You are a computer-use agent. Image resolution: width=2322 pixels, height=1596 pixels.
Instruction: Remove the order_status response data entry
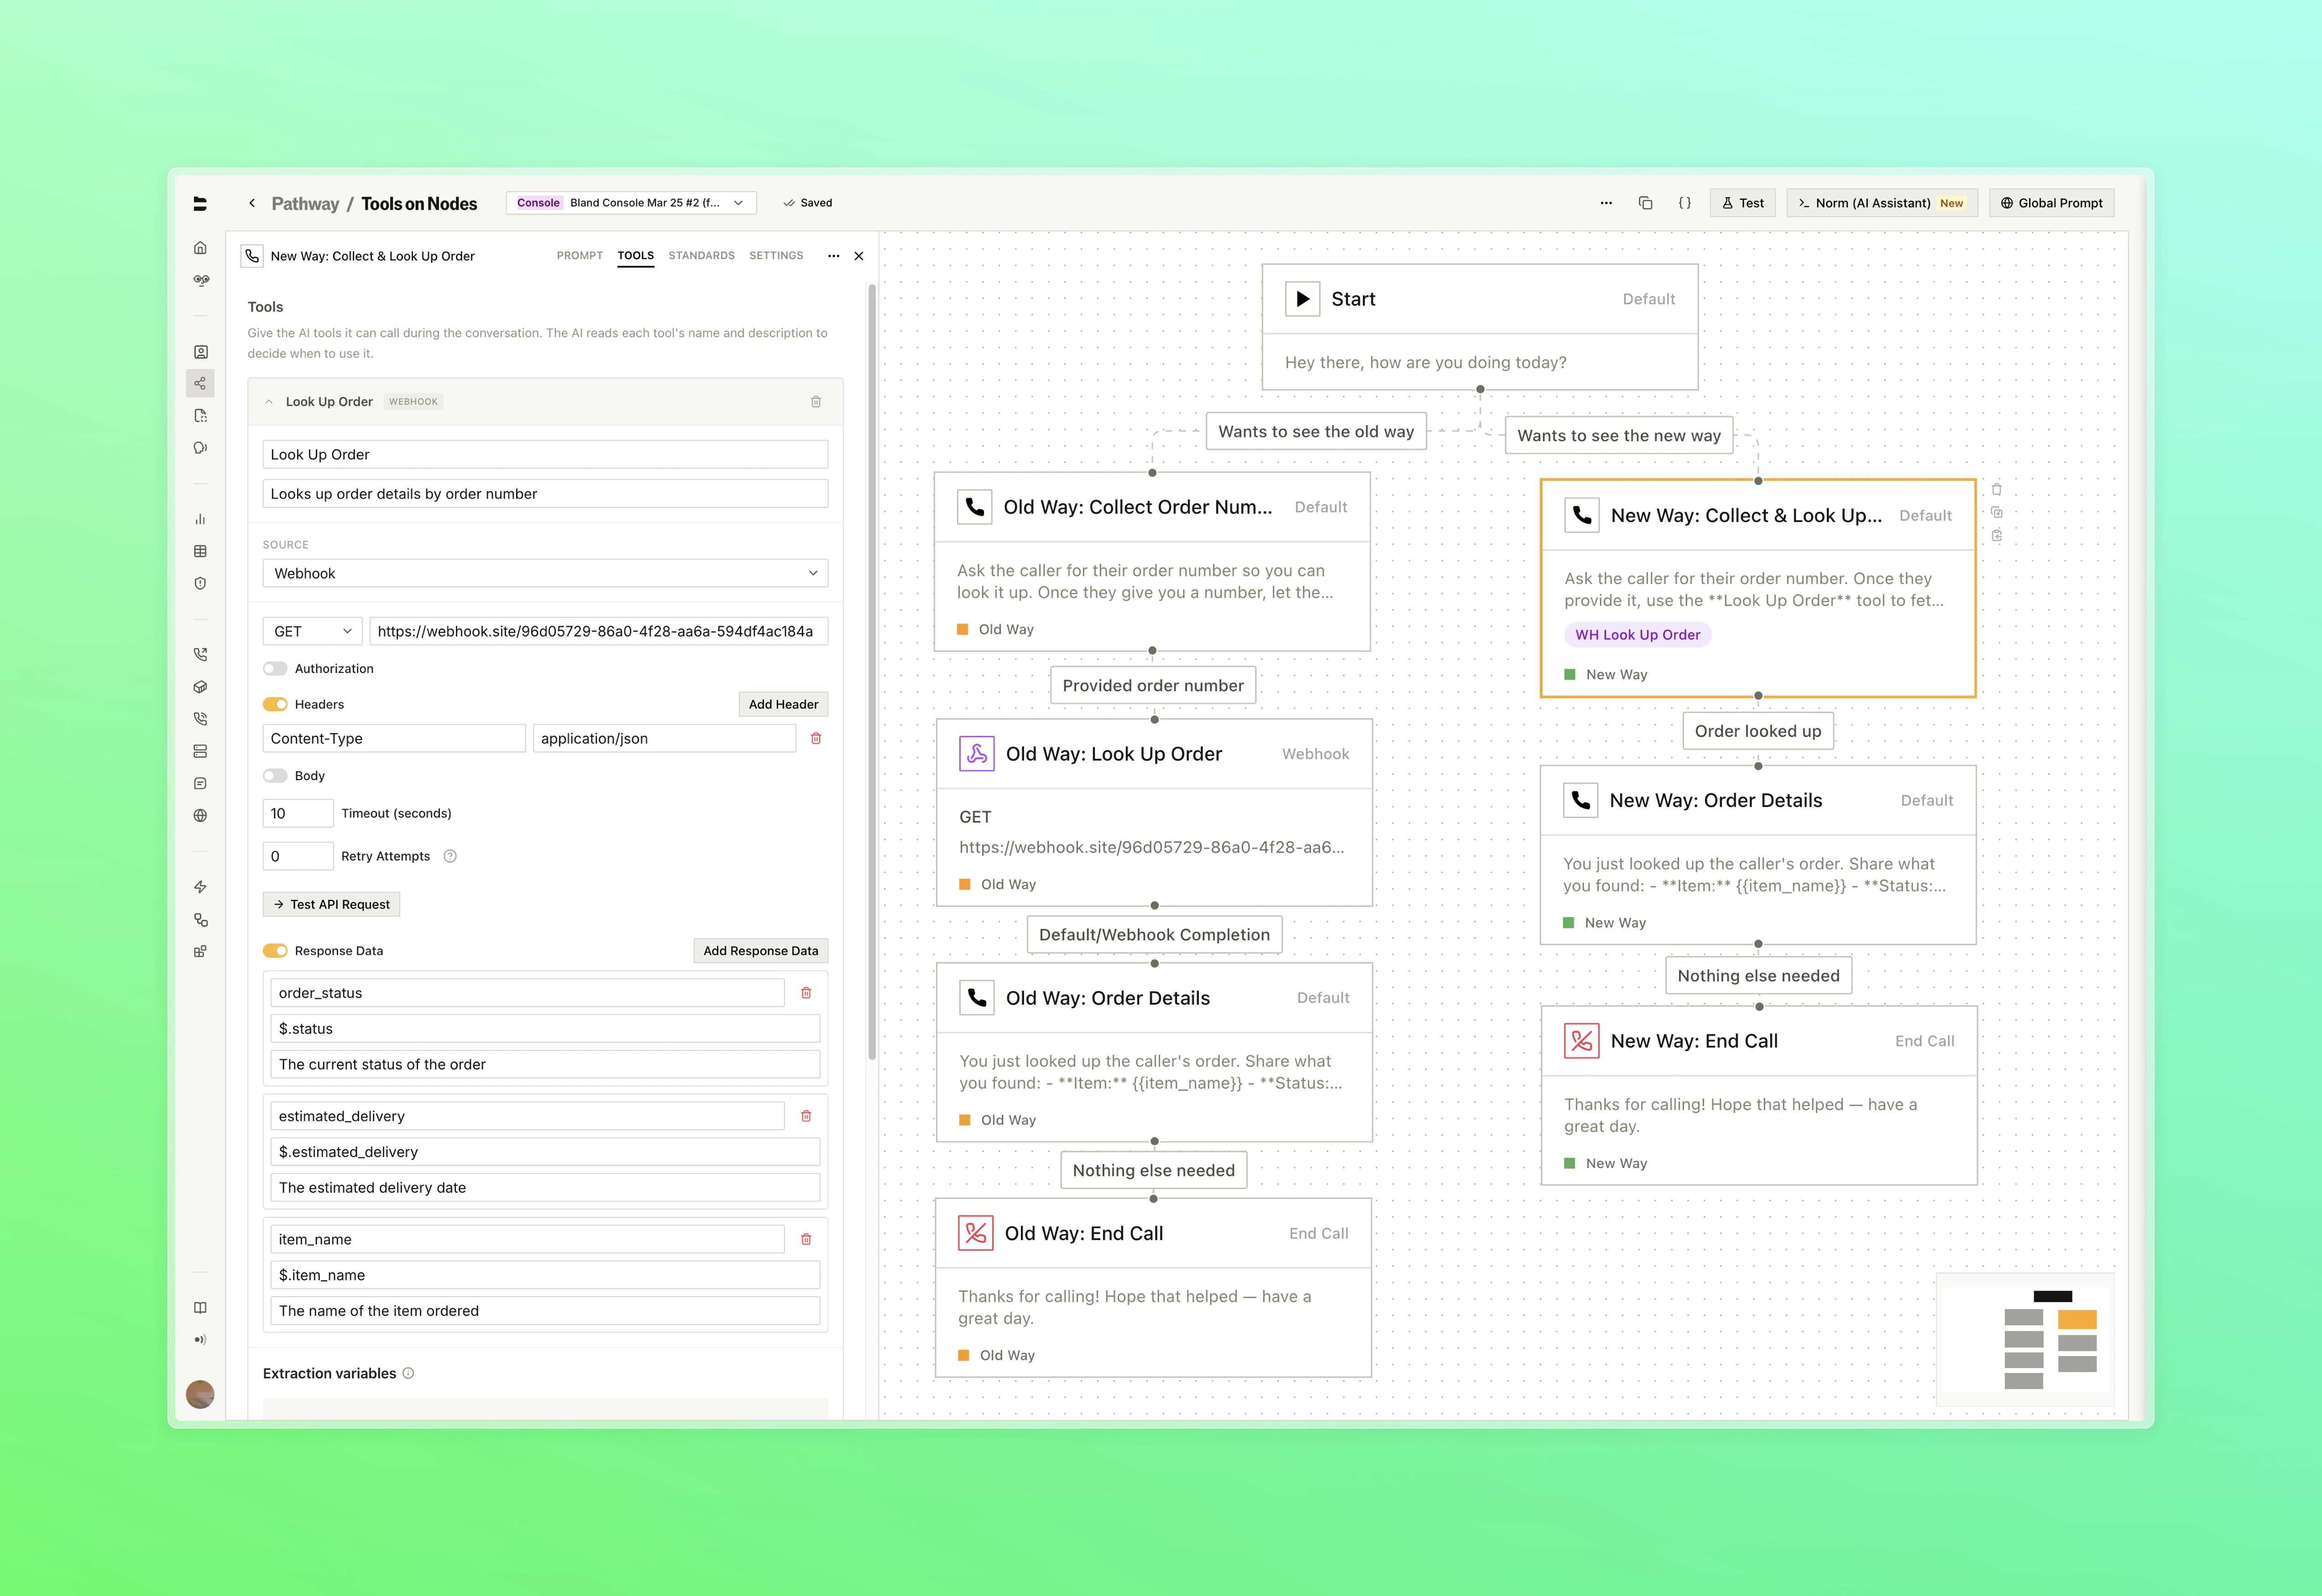806,993
